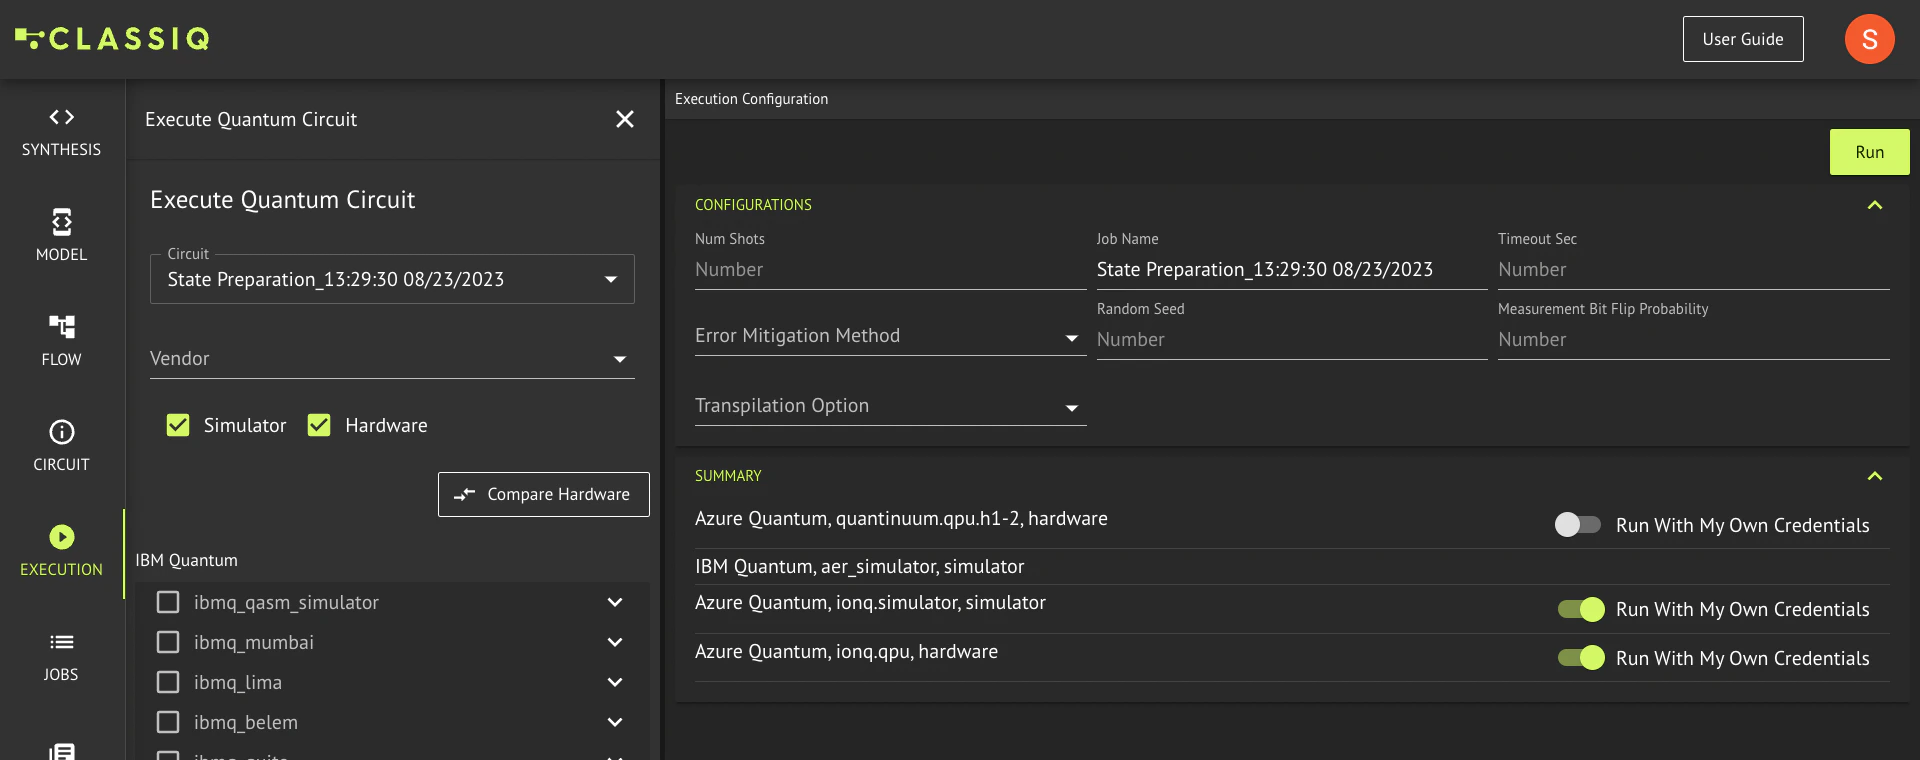Open the user avatar S menu
The height and width of the screenshot is (760, 1920).
click(1869, 39)
